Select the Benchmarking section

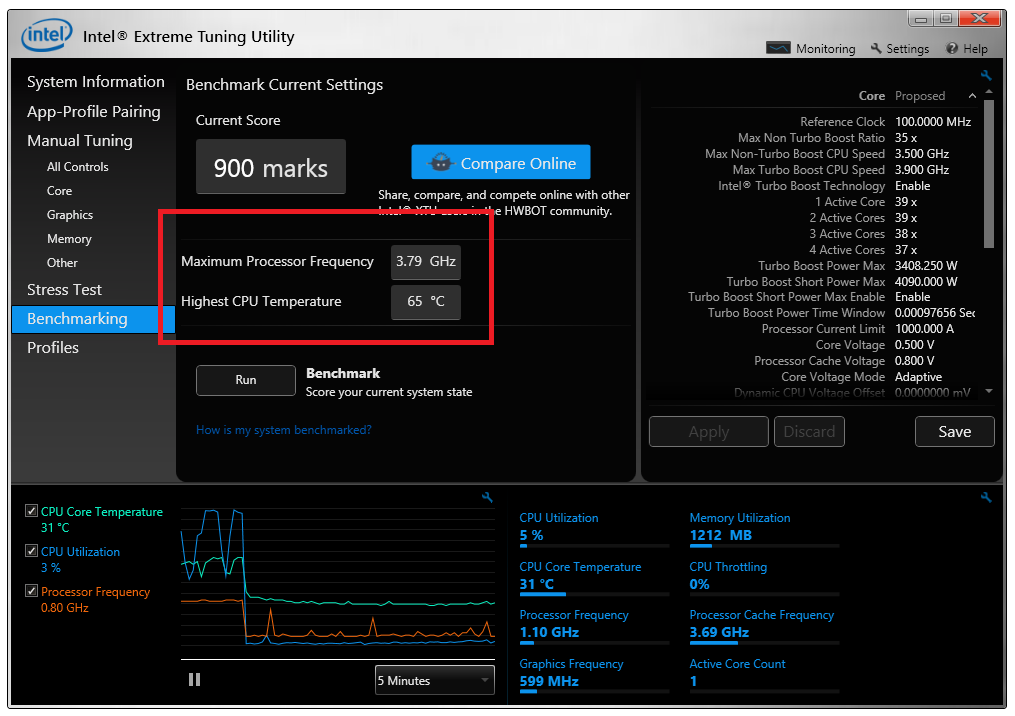(93, 319)
